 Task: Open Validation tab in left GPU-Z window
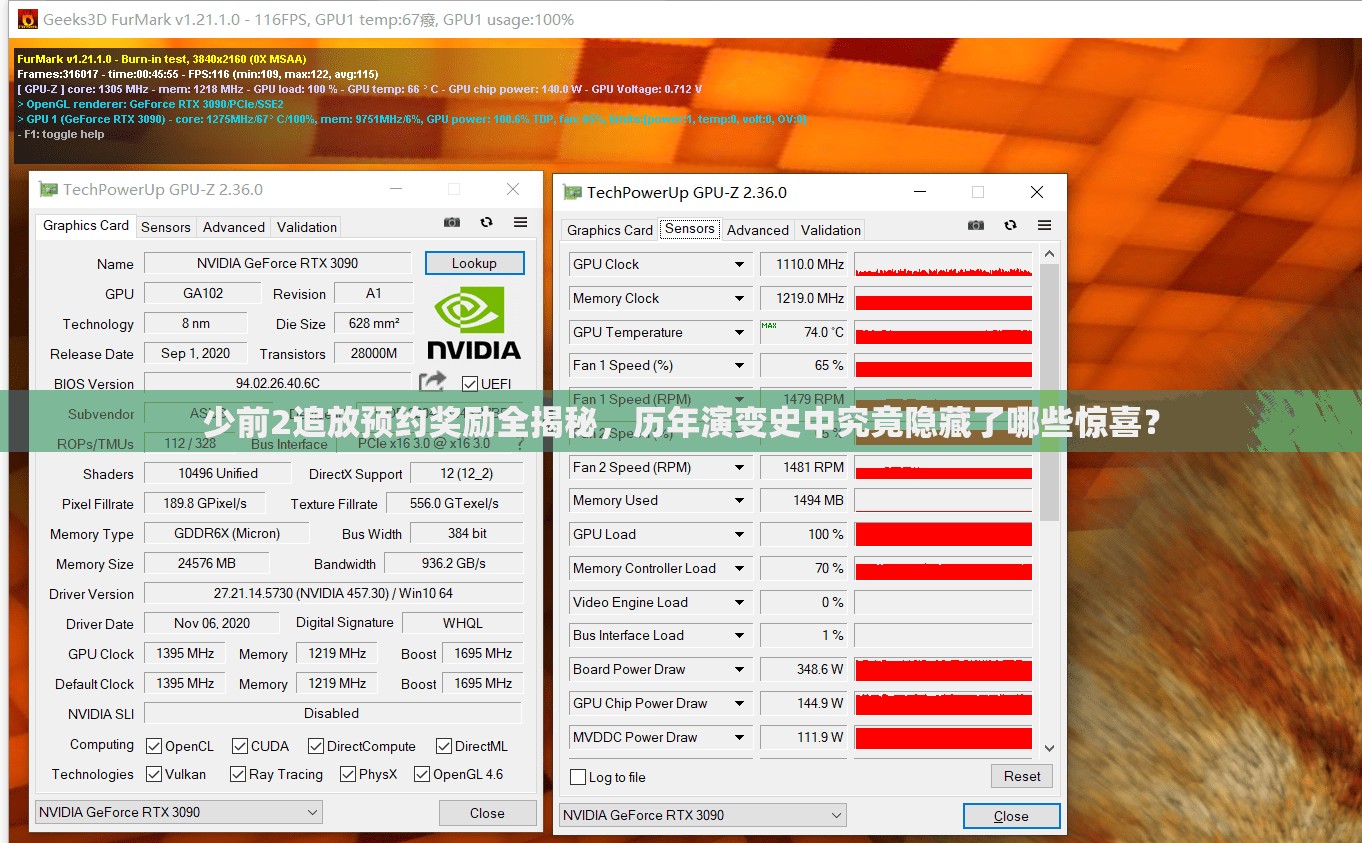tap(306, 227)
